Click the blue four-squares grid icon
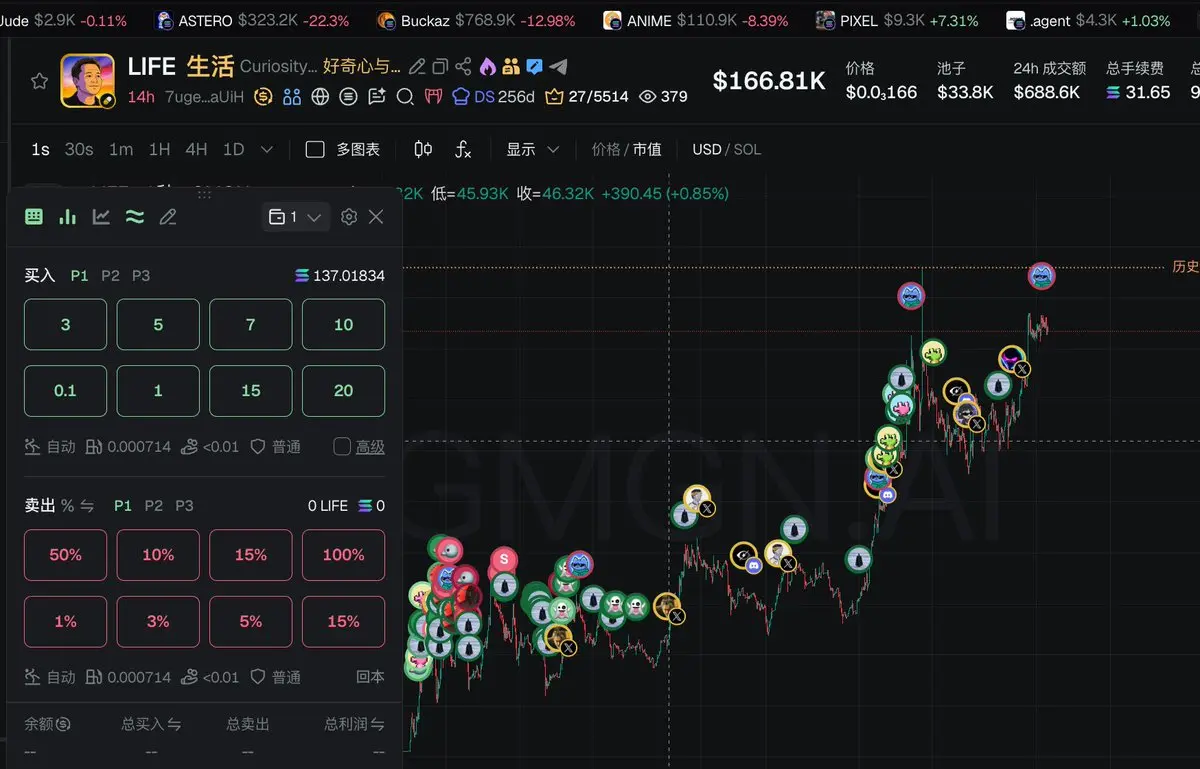Viewport: 1200px width, 769px height. 292,97
